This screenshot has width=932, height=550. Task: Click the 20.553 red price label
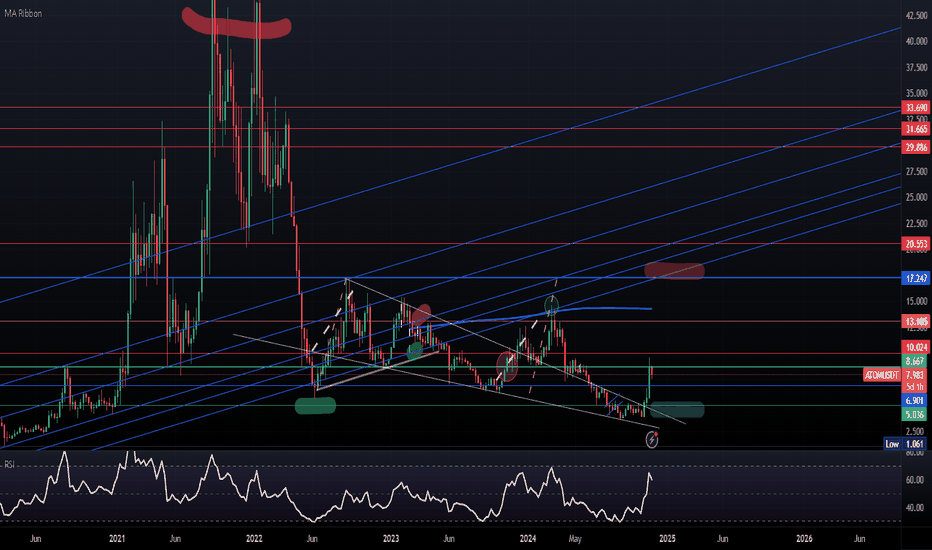pos(917,244)
